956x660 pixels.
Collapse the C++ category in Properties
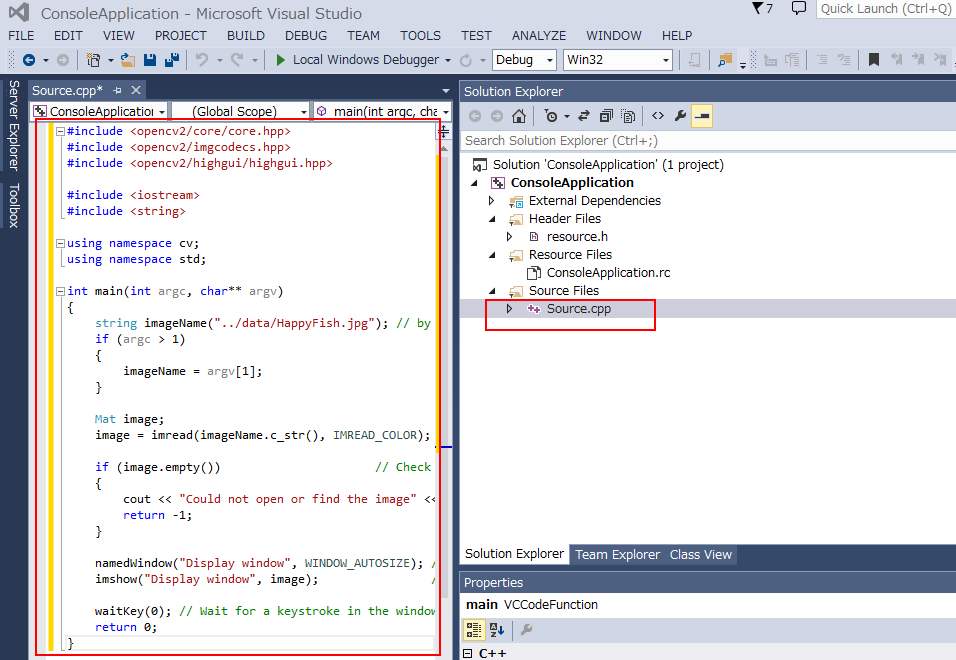[468, 653]
